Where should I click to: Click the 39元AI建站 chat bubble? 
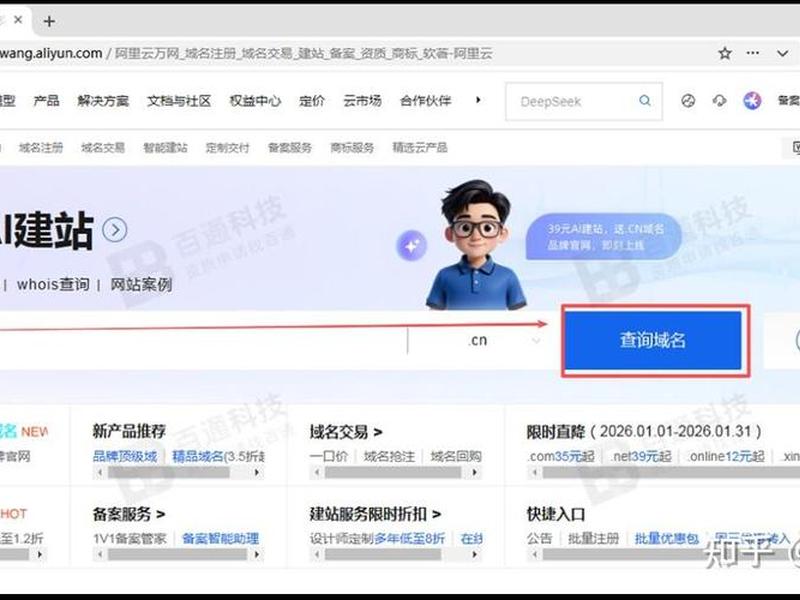(604, 236)
